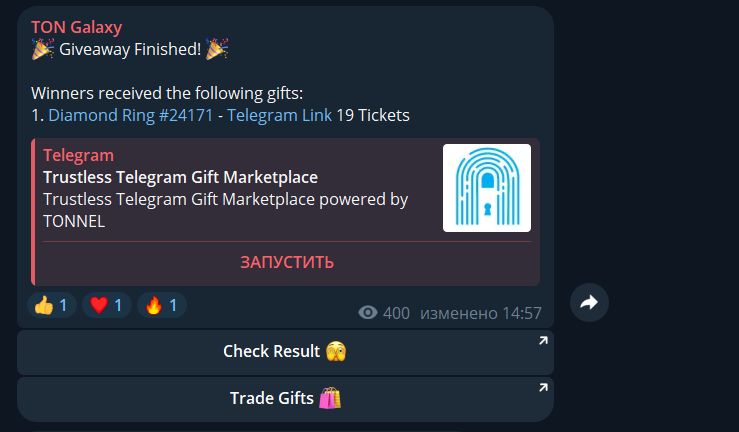739x432 pixels.
Task: Click the eye views counter icon
Action: tap(368, 312)
